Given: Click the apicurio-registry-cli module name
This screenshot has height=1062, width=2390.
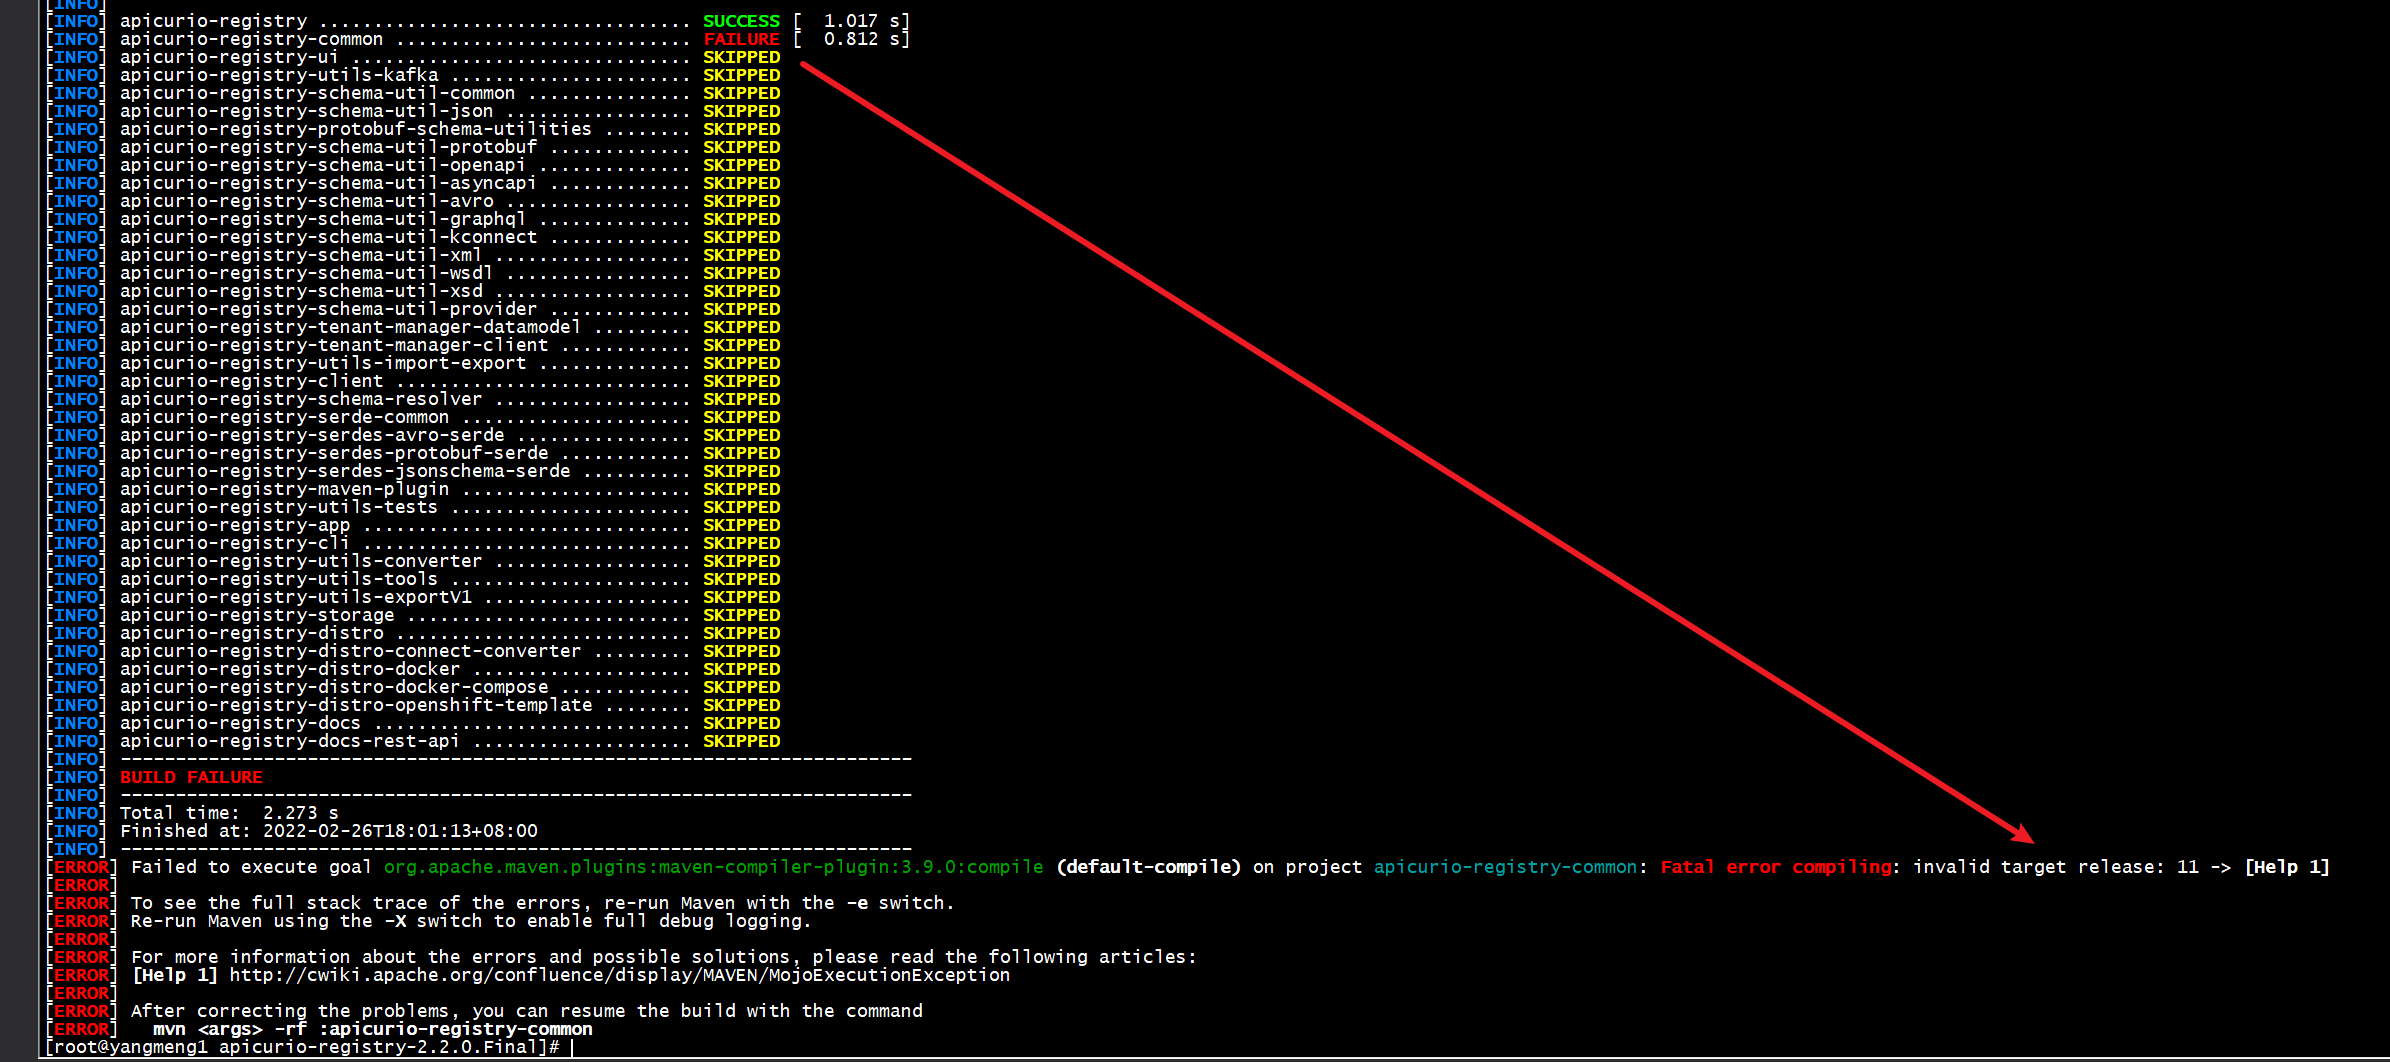Looking at the screenshot, I should coord(235,543).
